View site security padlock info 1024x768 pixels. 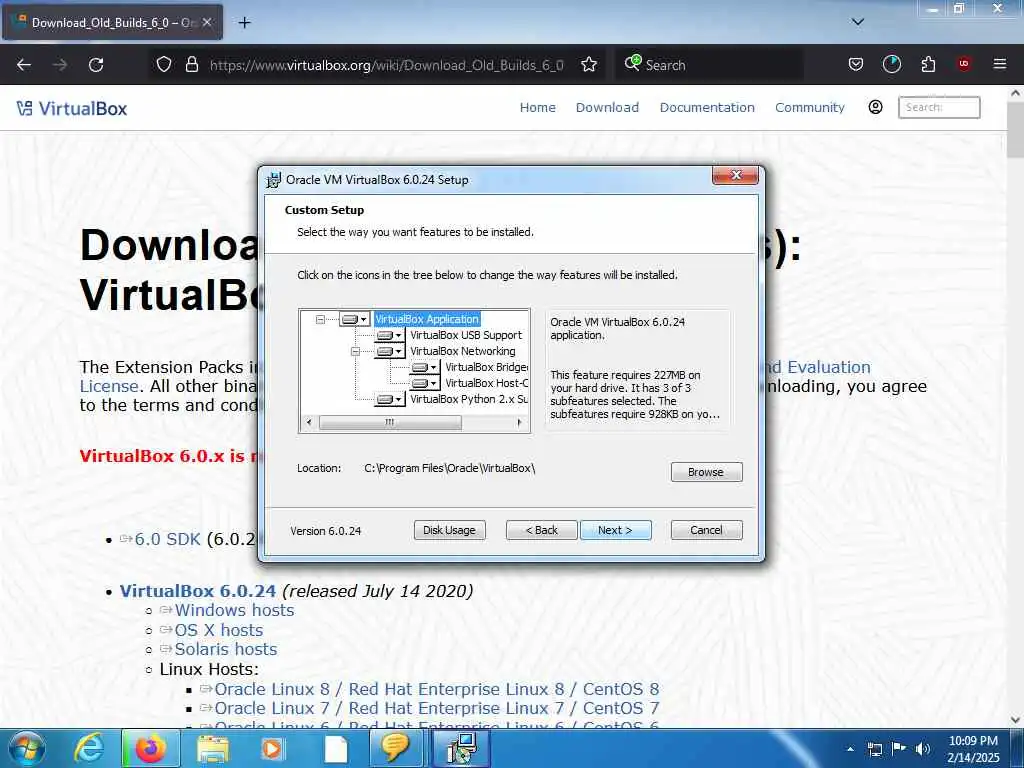(191, 65)
